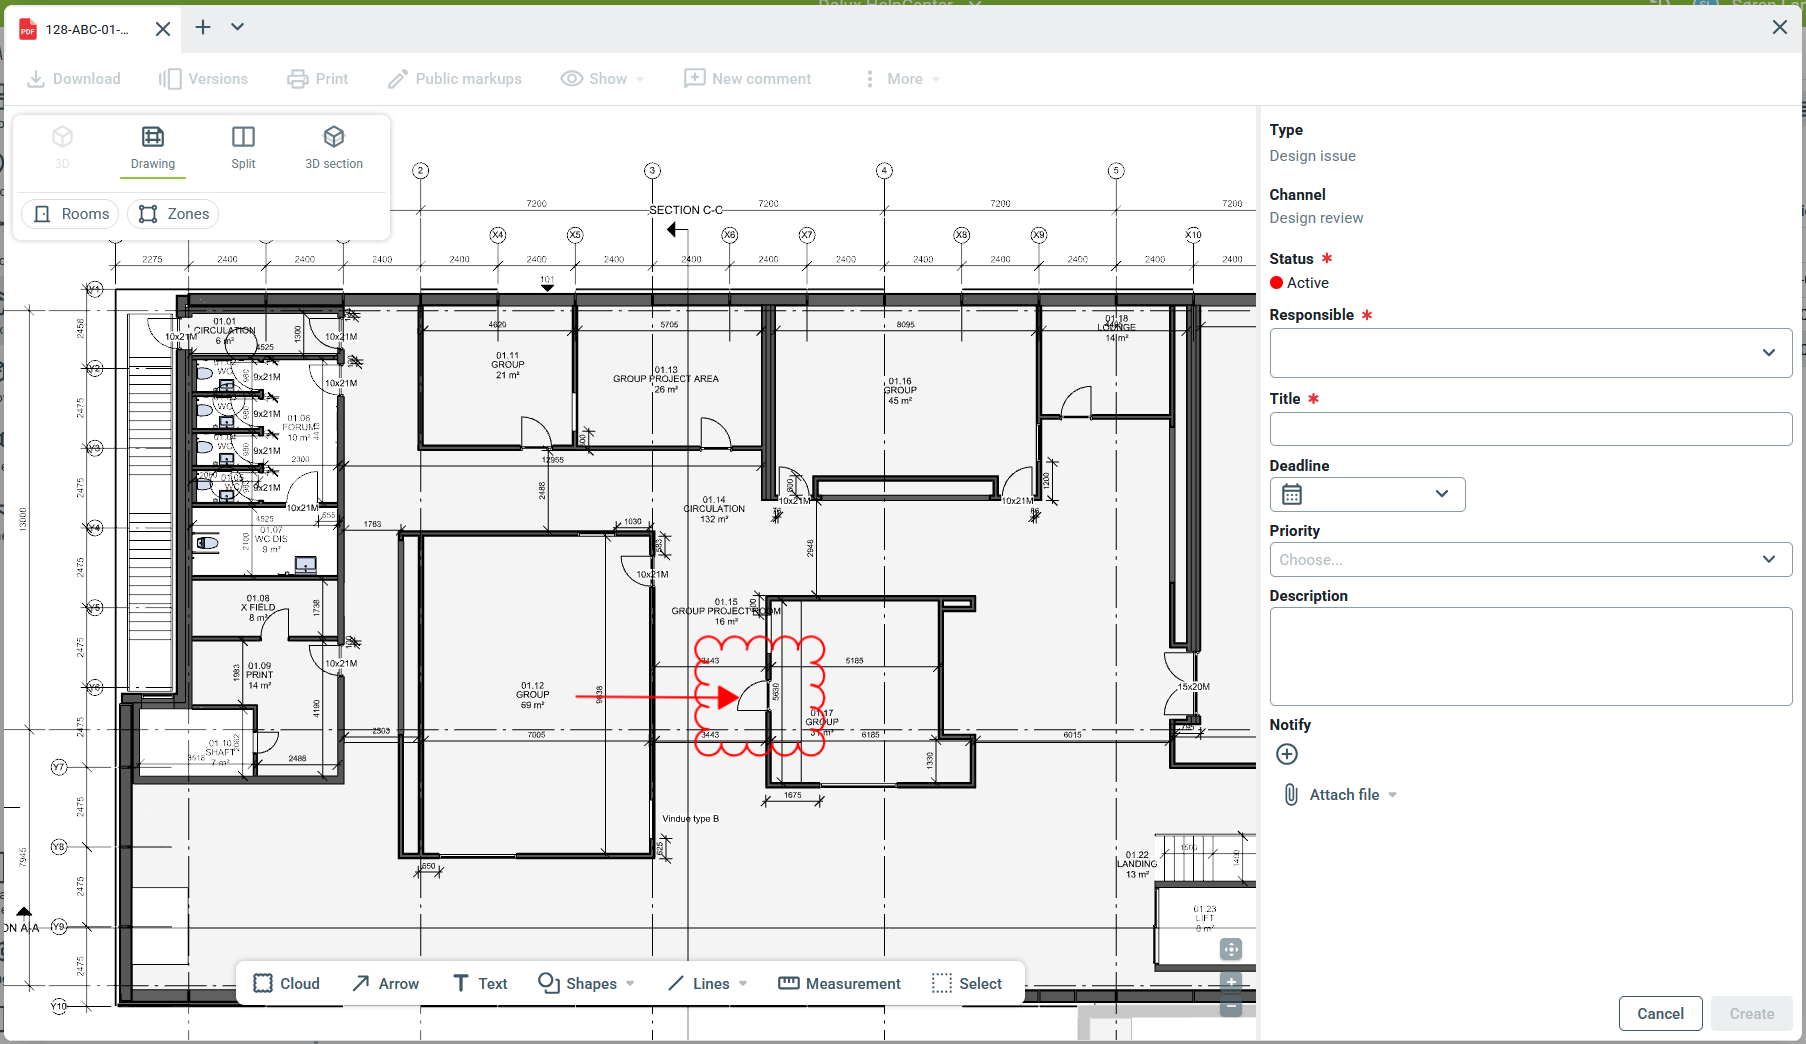
Task: Click the Select marquee tool
Action: [x=966, y=983]
